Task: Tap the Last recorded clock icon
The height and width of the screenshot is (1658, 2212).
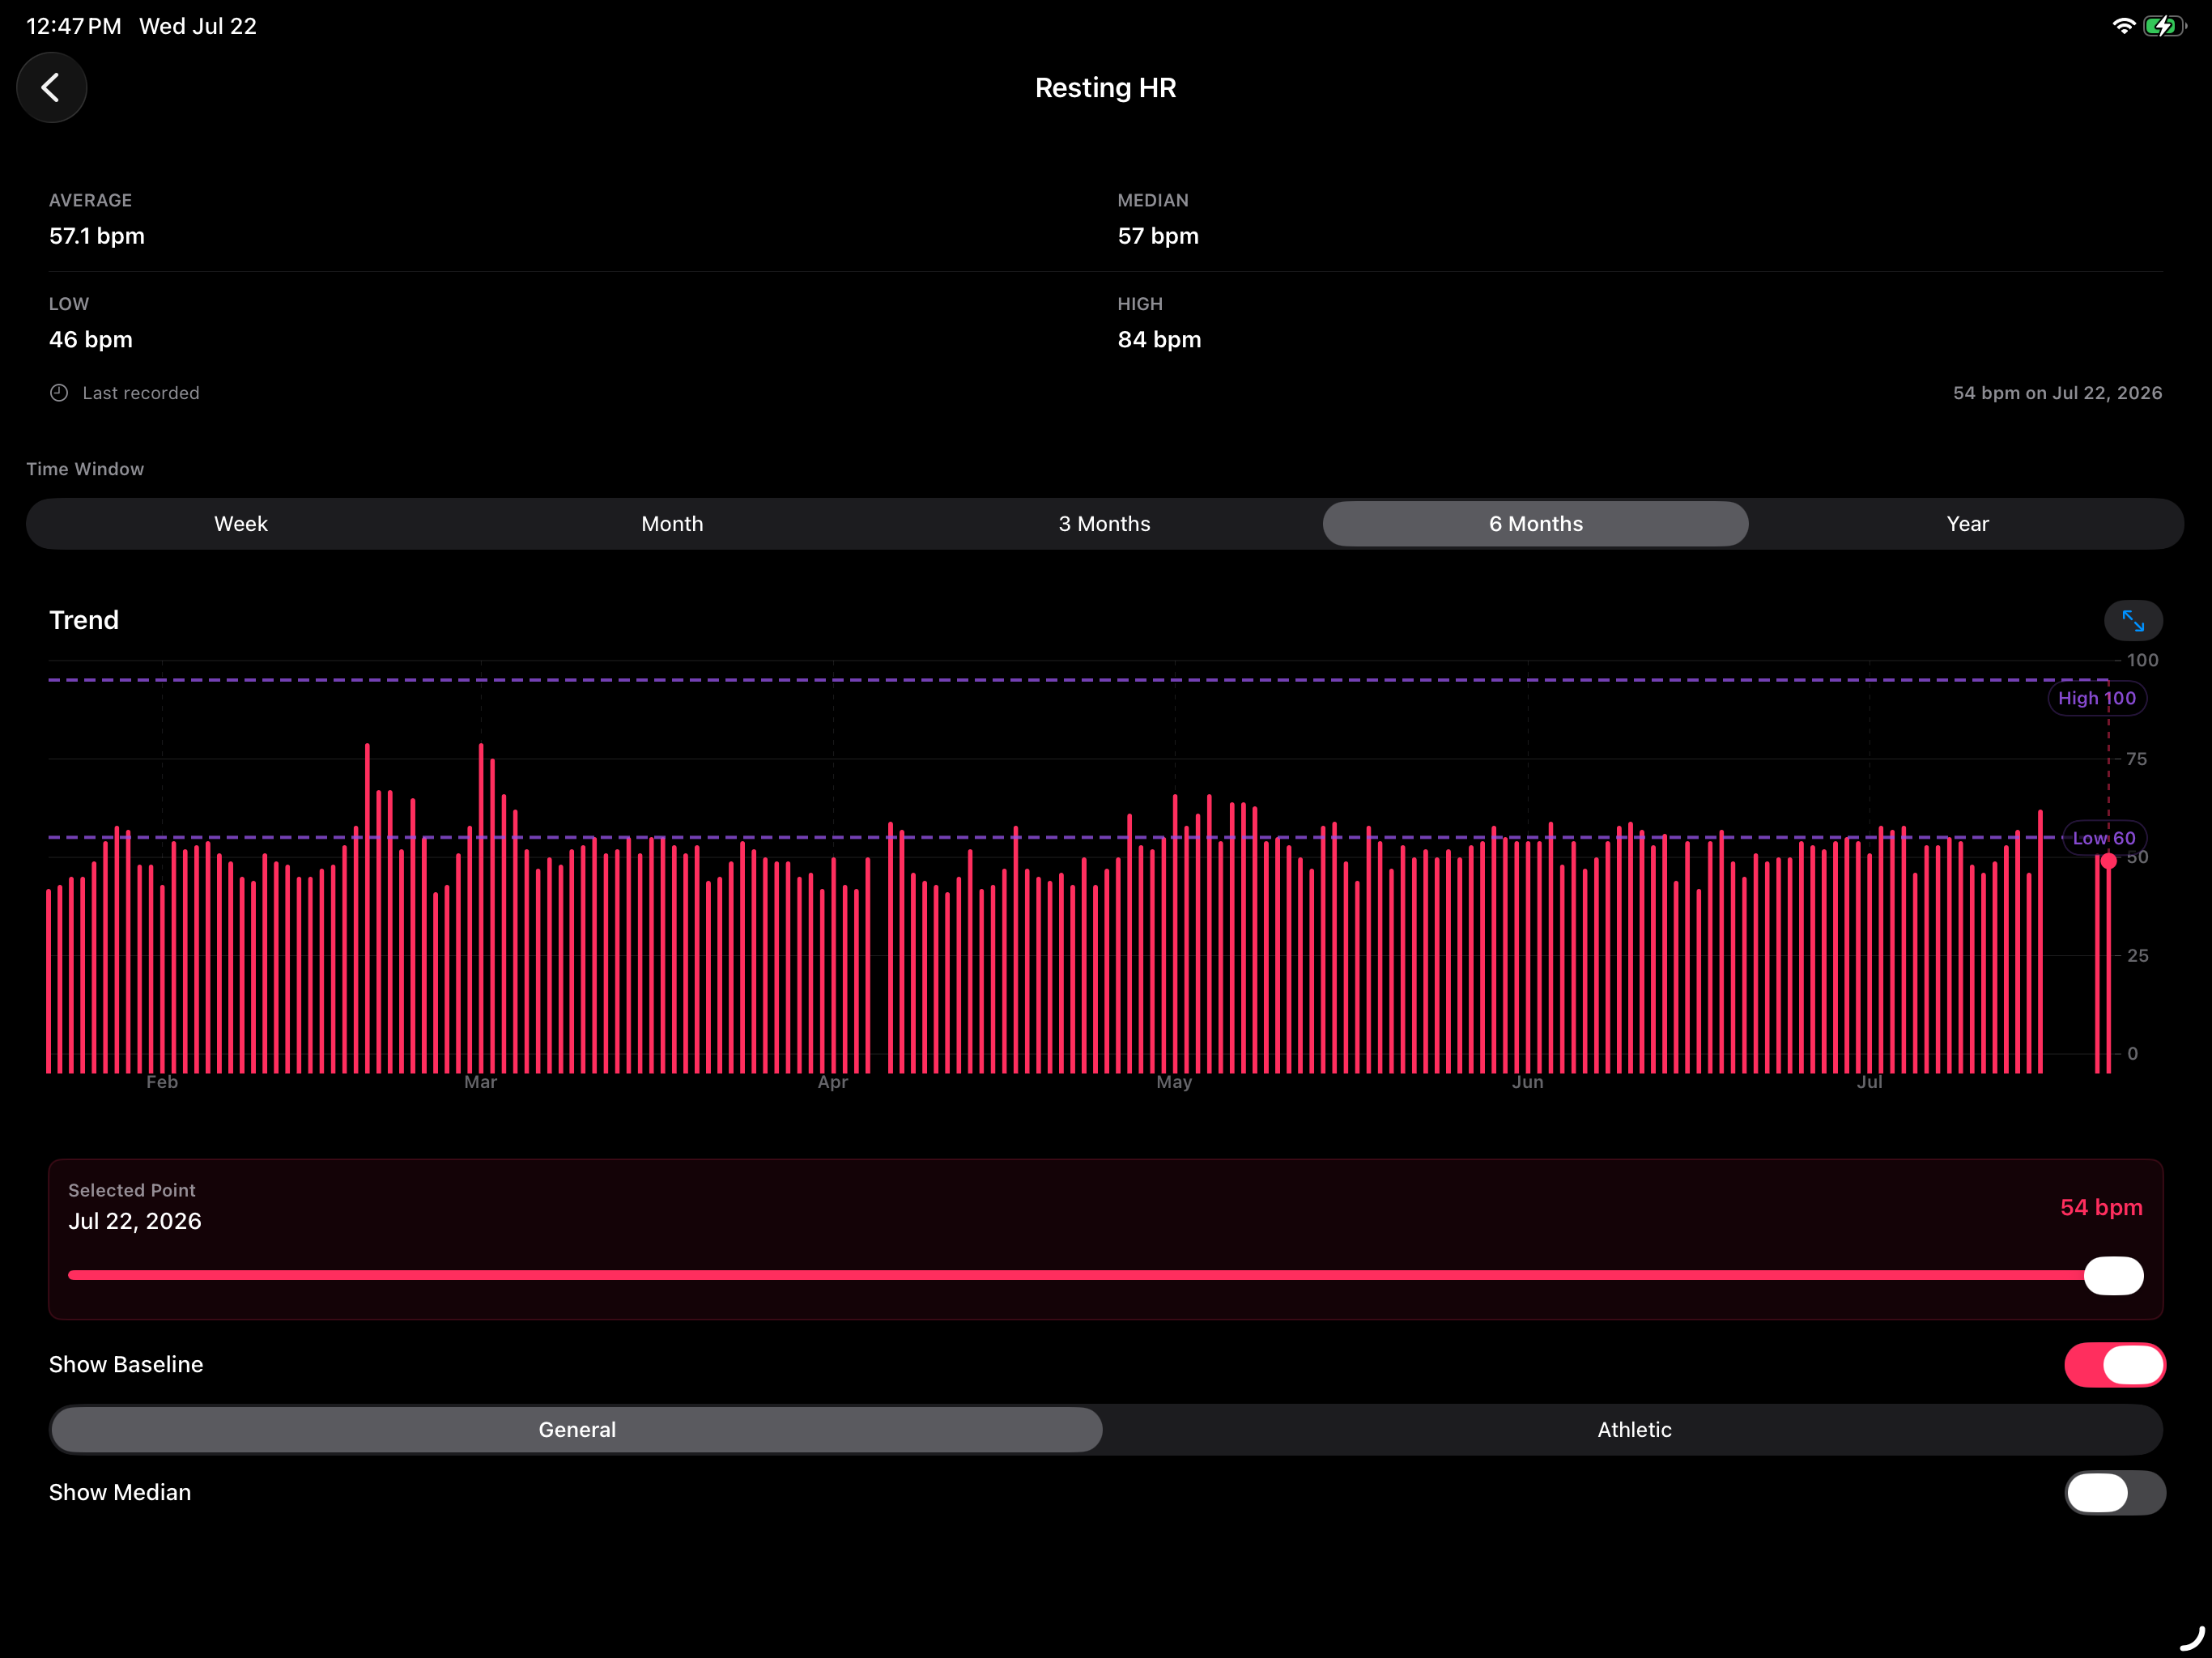Action: pyautogui.click(x=59, y=393)
